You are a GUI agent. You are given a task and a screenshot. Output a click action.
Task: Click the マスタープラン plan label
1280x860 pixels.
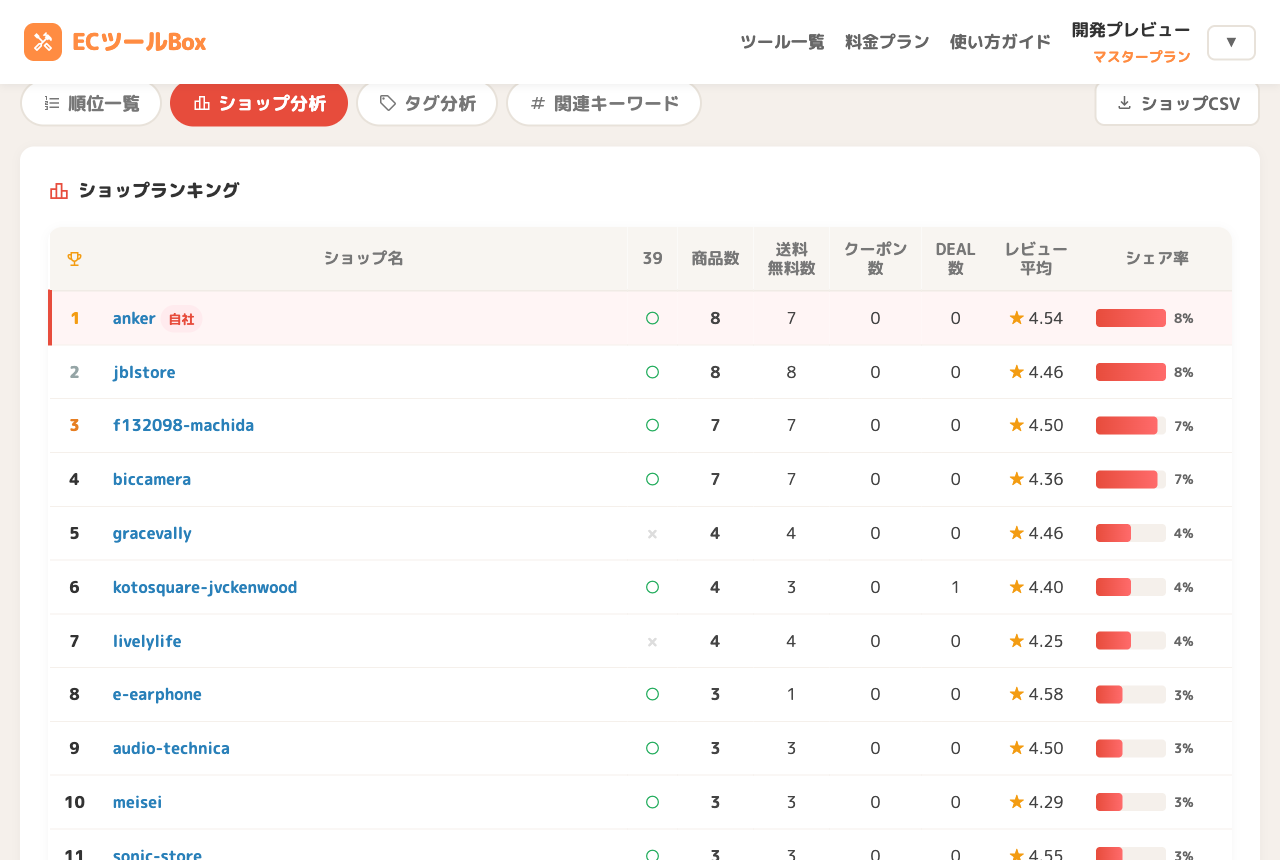point(1141,57)
